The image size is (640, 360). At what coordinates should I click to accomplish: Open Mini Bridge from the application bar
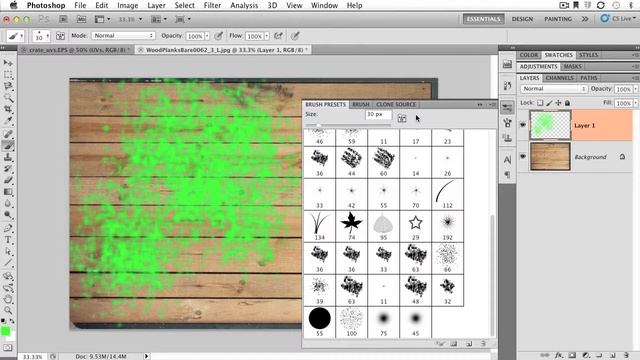(81, 19)
